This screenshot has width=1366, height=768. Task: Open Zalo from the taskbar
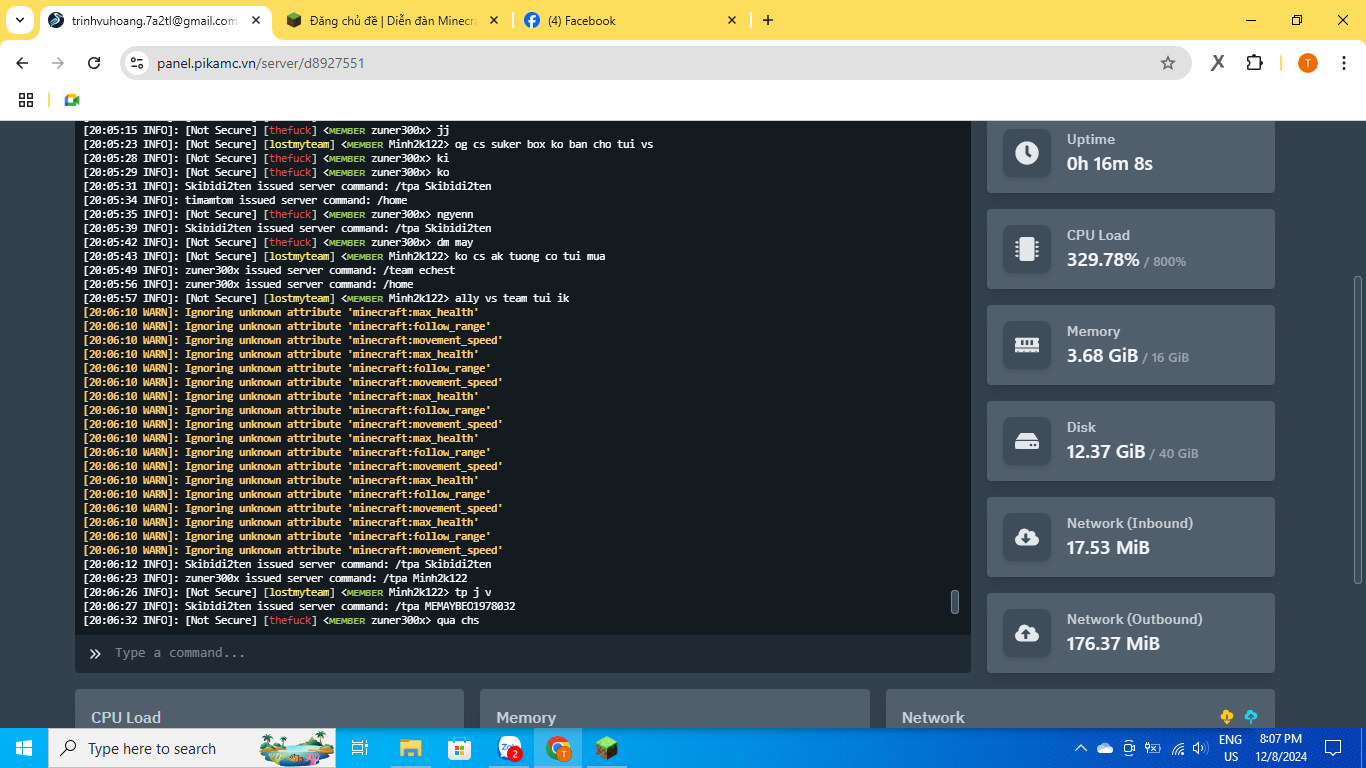(510, 748)
